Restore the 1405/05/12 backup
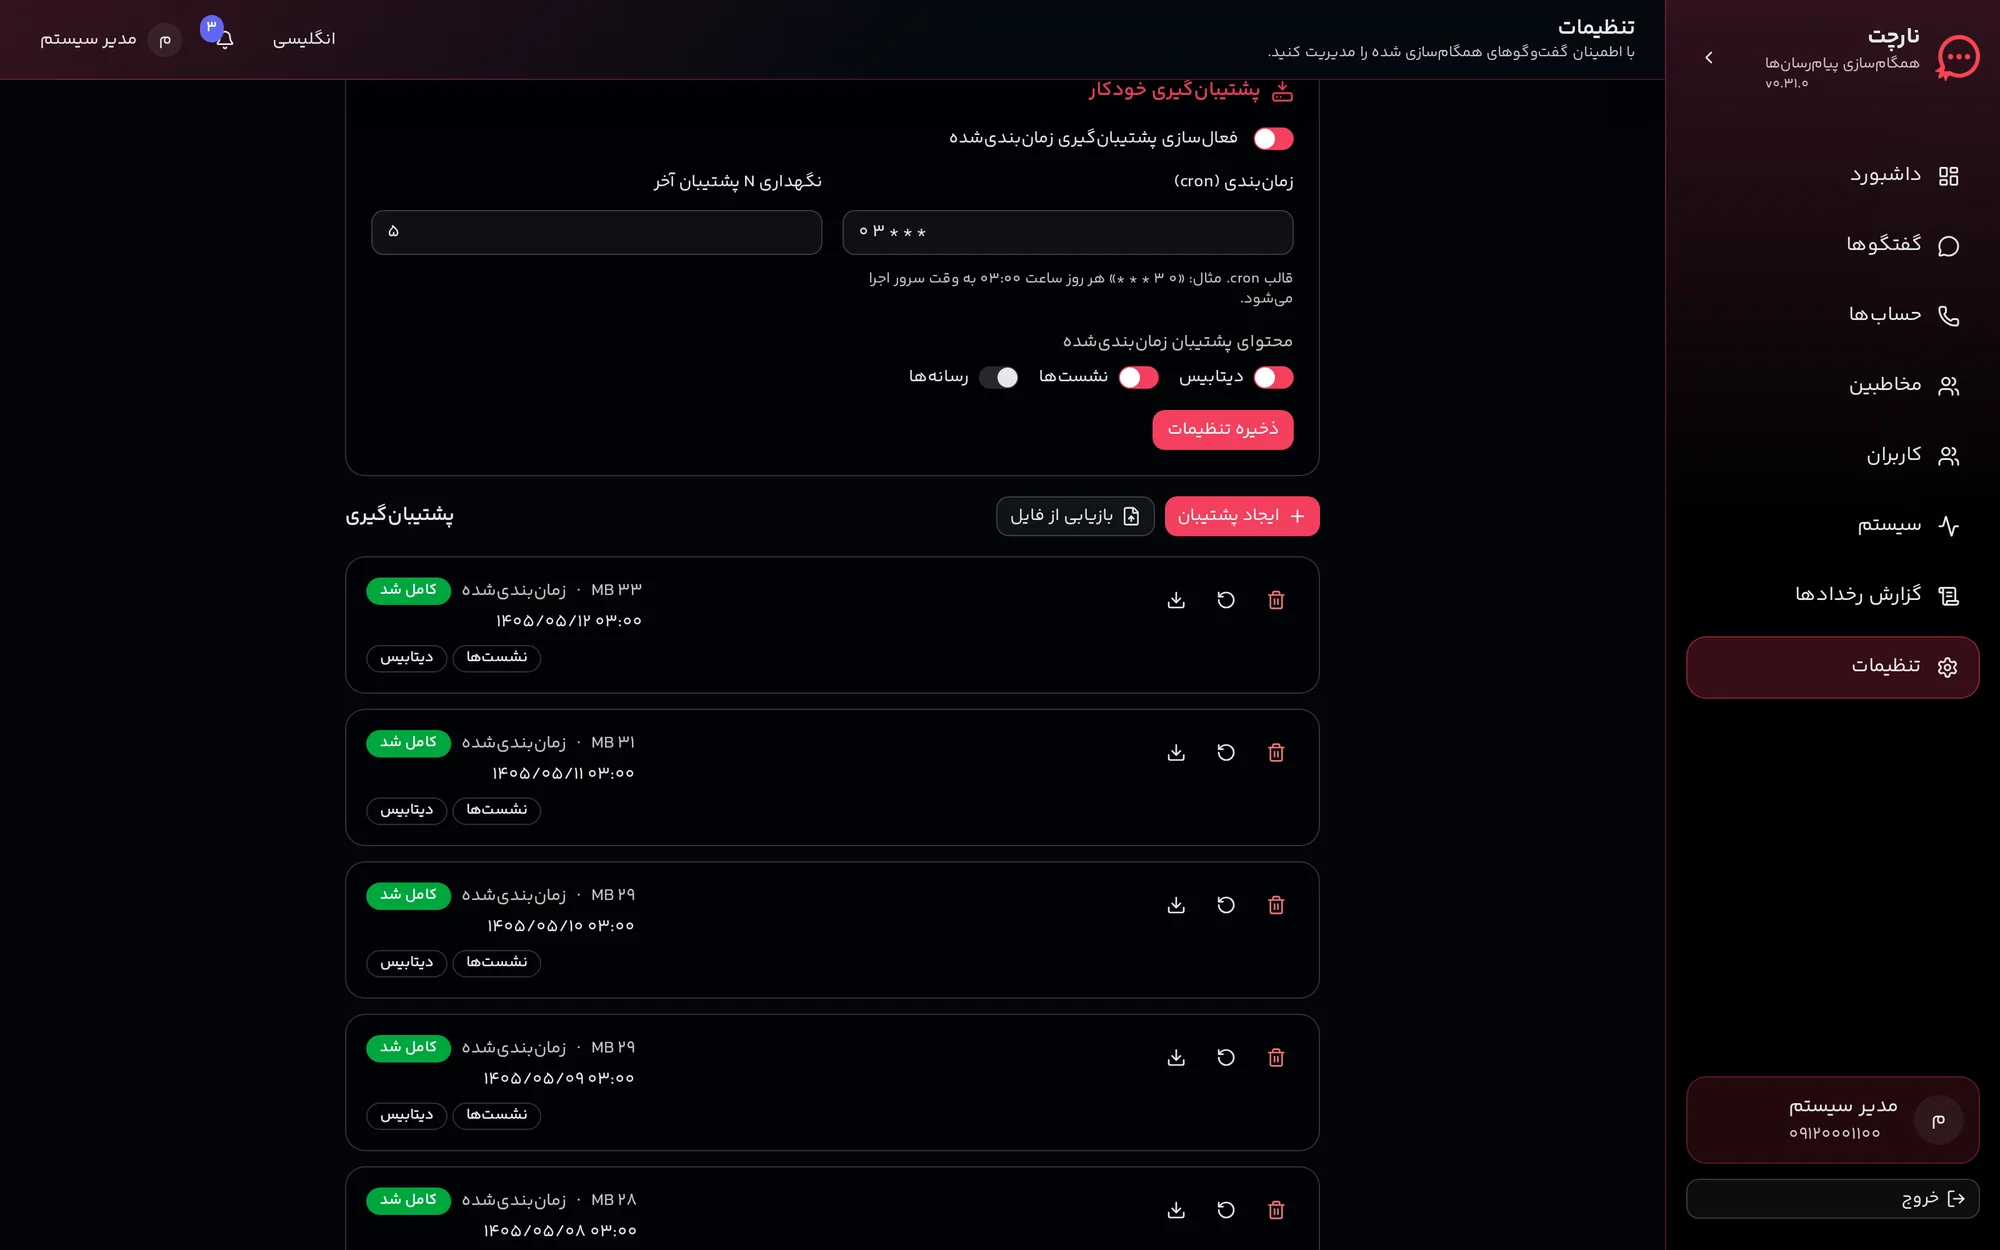 click(x=1226, y=600)
